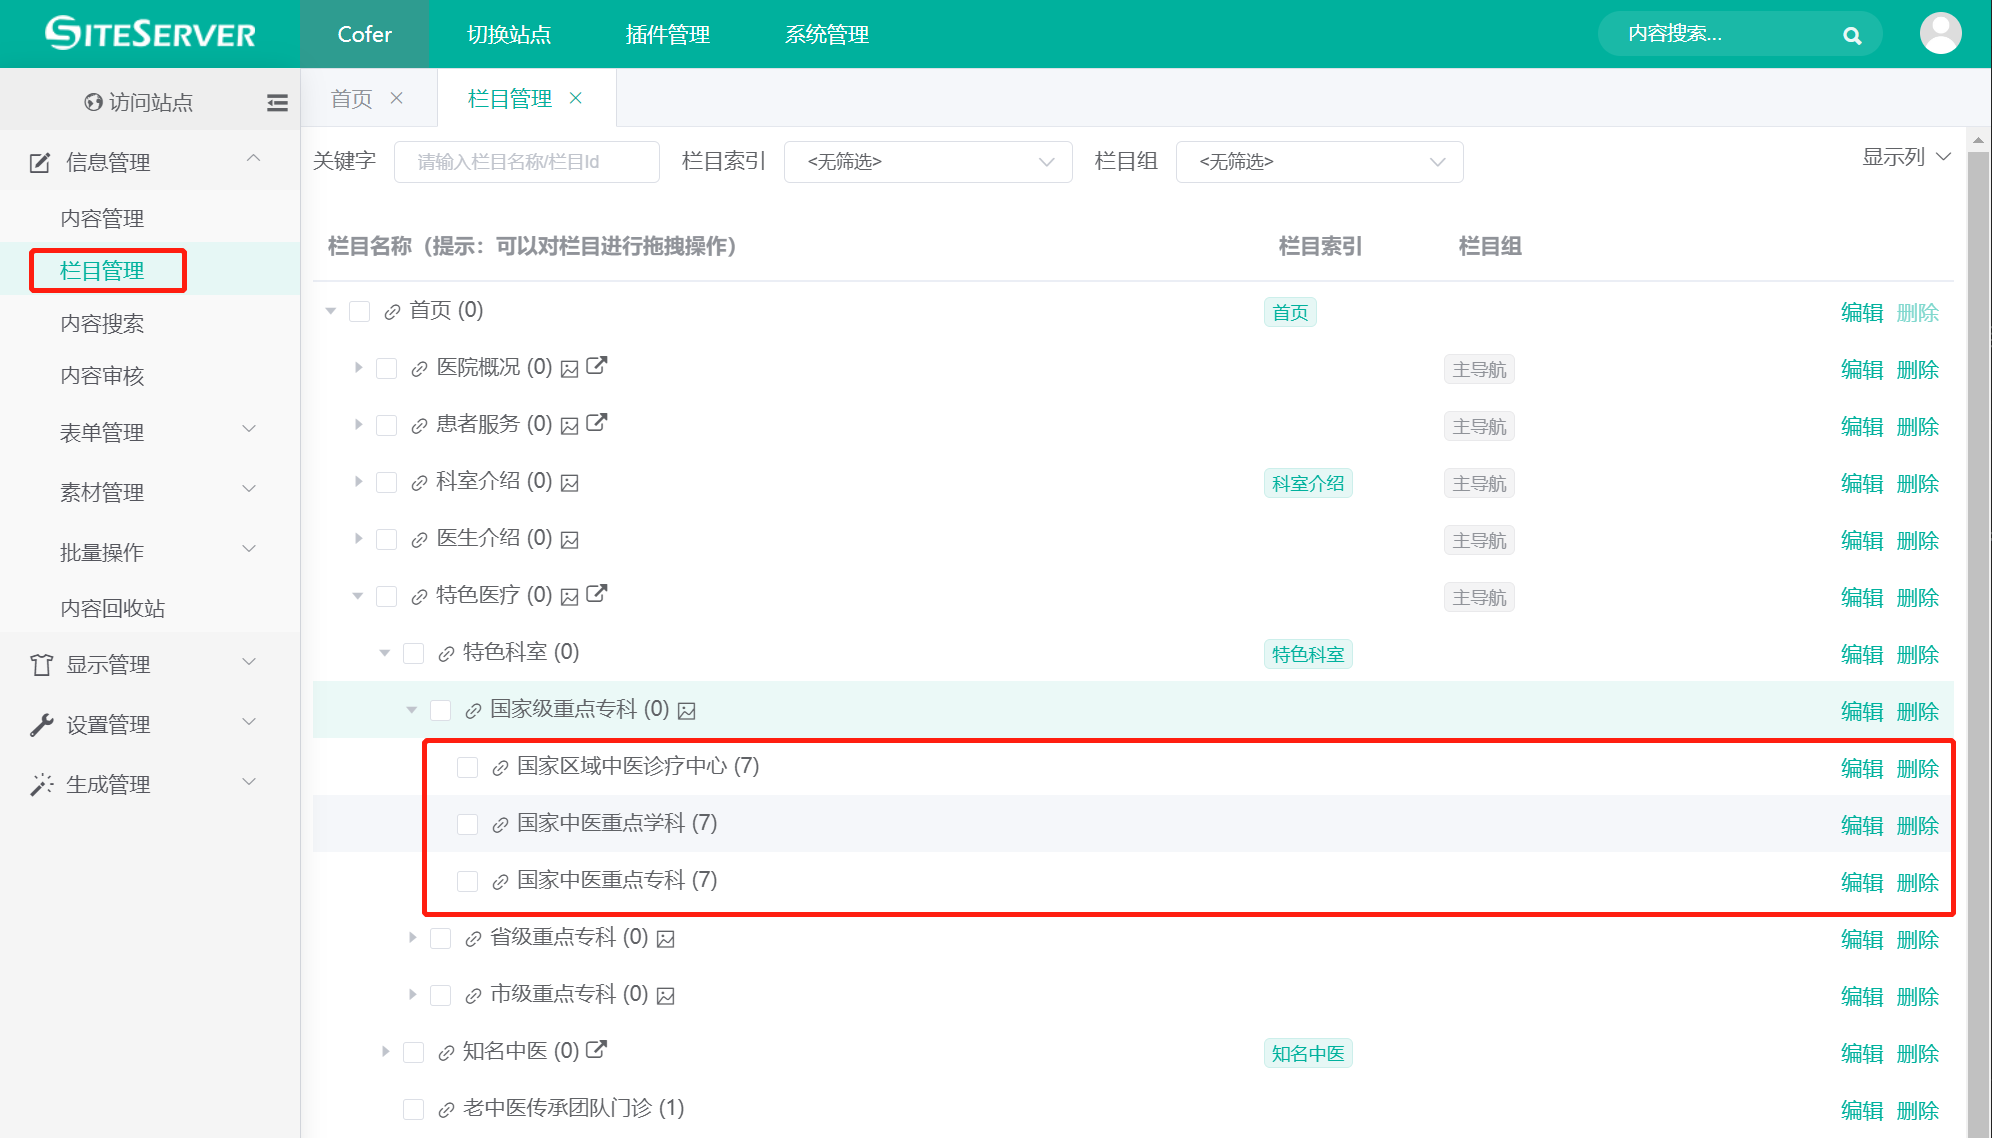Collapse the 首页 (0) tree node arrow
Image resolution: width=1992 pixels, height=1138 pixels.
[x=331, y=311]
